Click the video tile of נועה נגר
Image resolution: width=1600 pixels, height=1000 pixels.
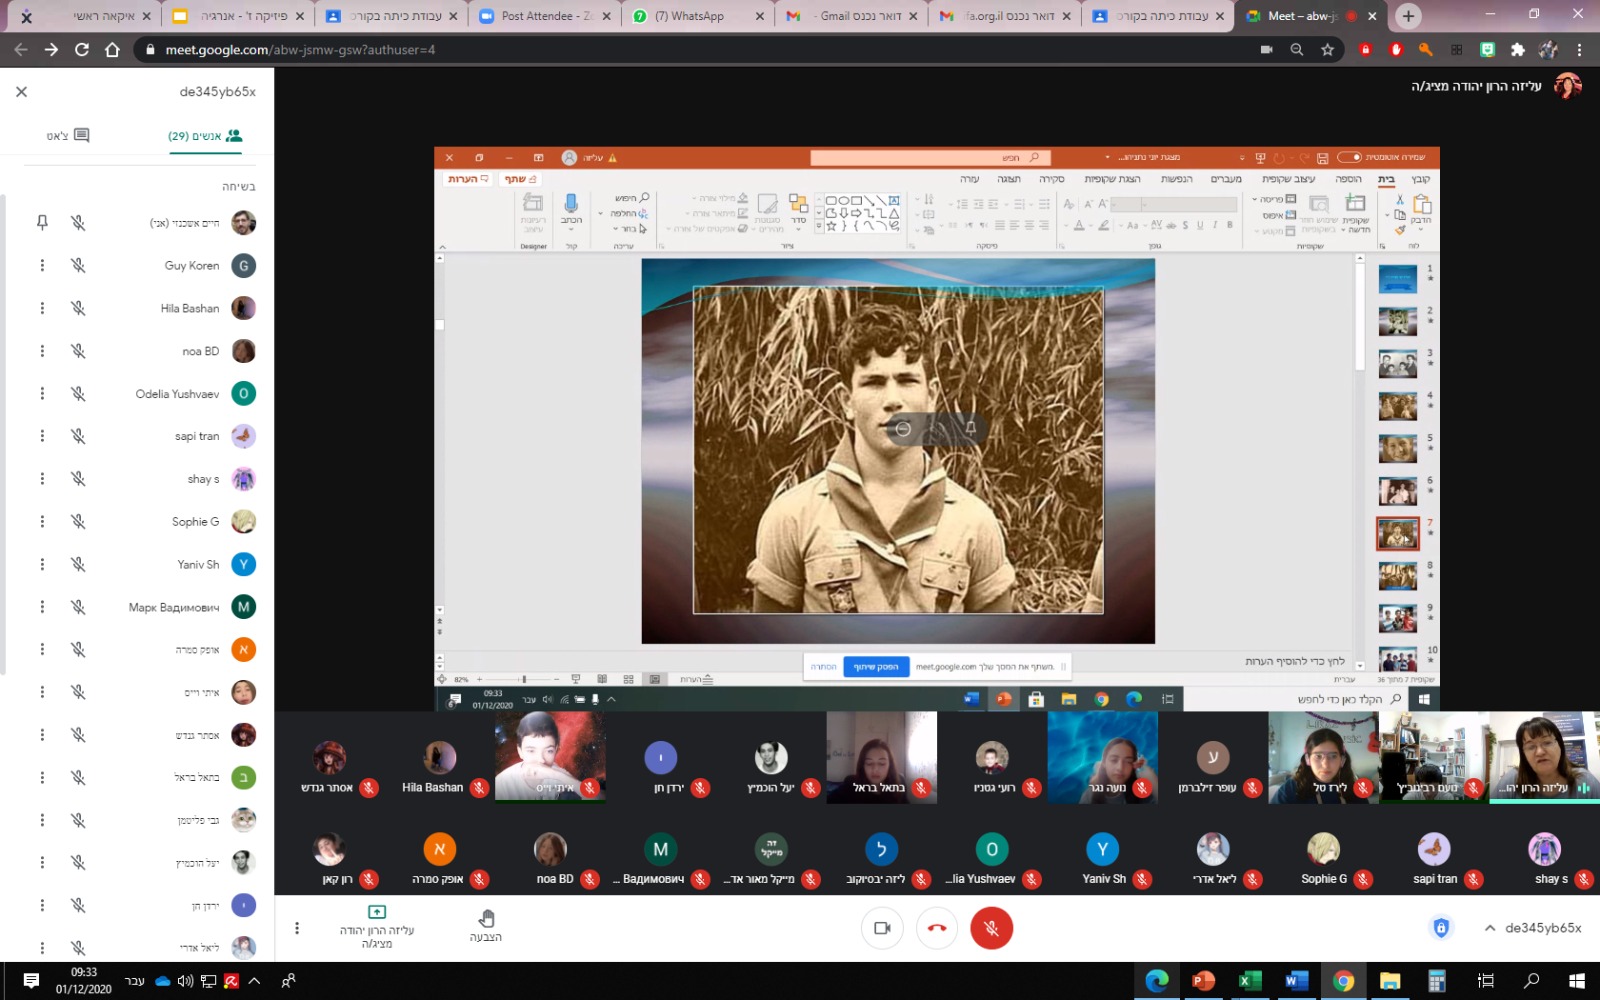pos(1102,757)
